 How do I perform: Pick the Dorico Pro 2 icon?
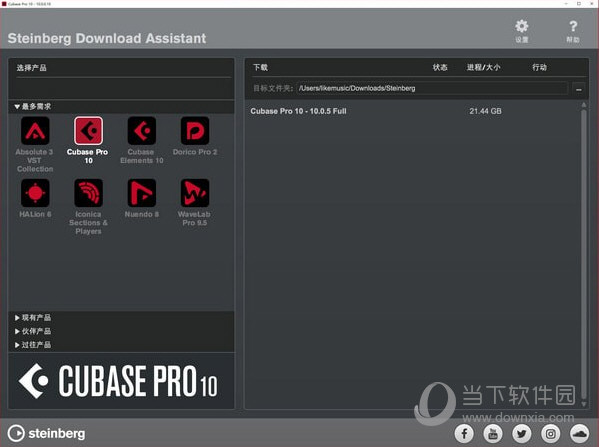click(195, 131)
